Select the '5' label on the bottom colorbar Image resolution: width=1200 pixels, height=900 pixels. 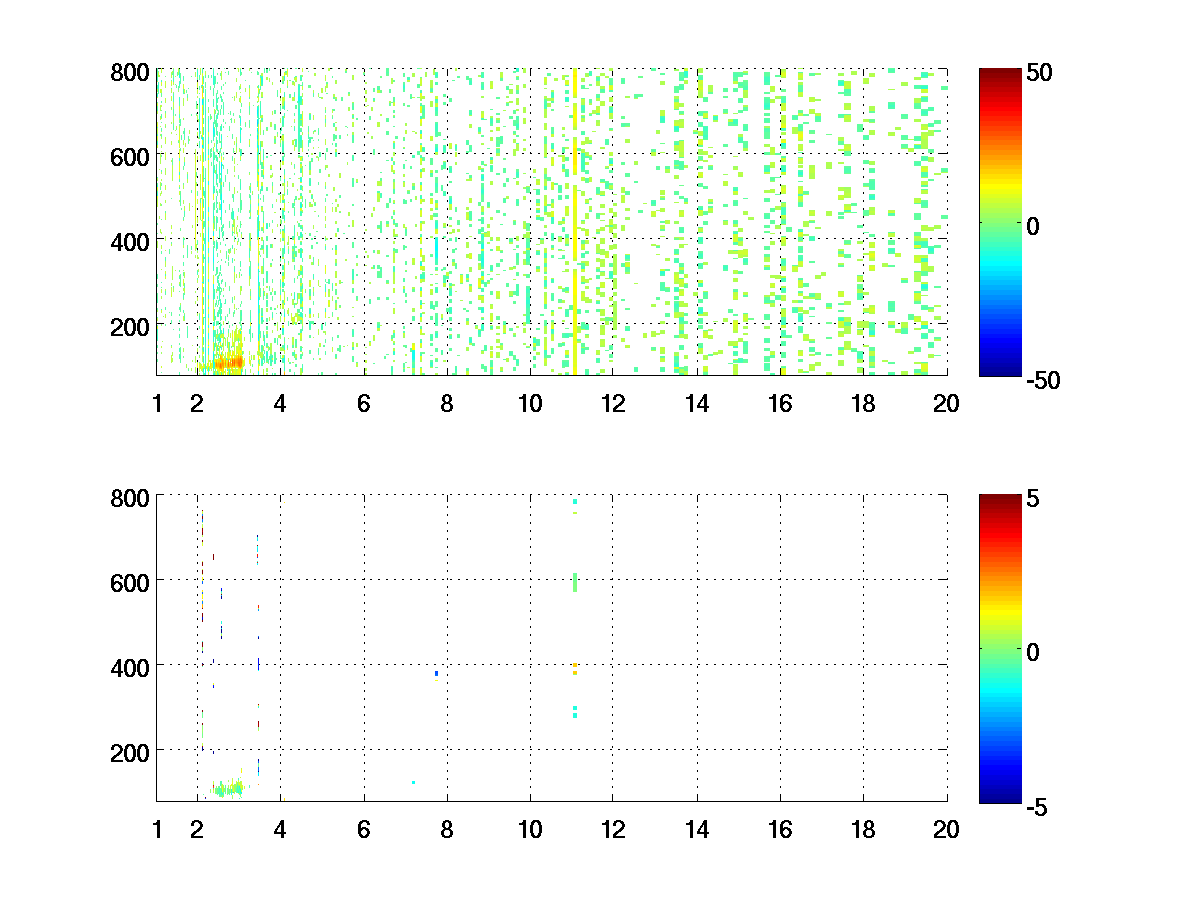pos(1033,498)
